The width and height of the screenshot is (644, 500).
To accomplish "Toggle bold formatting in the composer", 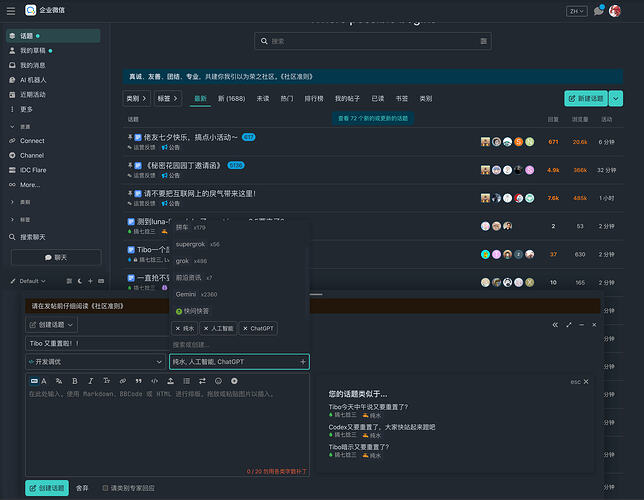I will (75, 381).
